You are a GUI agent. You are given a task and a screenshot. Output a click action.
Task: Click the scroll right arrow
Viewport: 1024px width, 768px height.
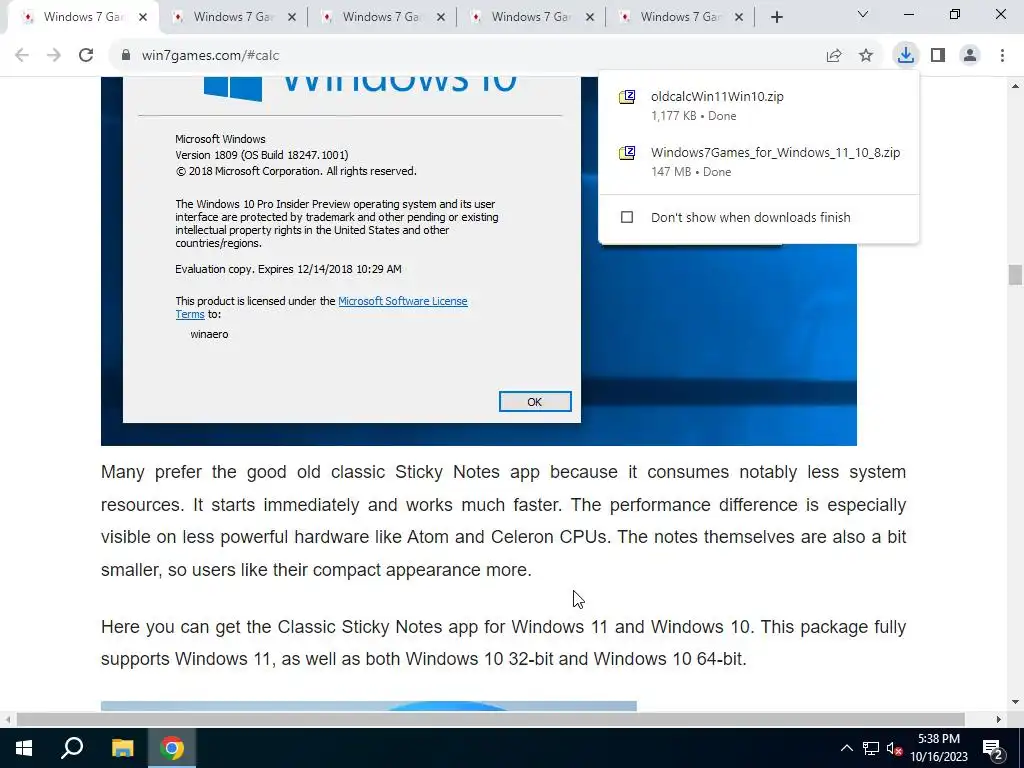(999, 719)
